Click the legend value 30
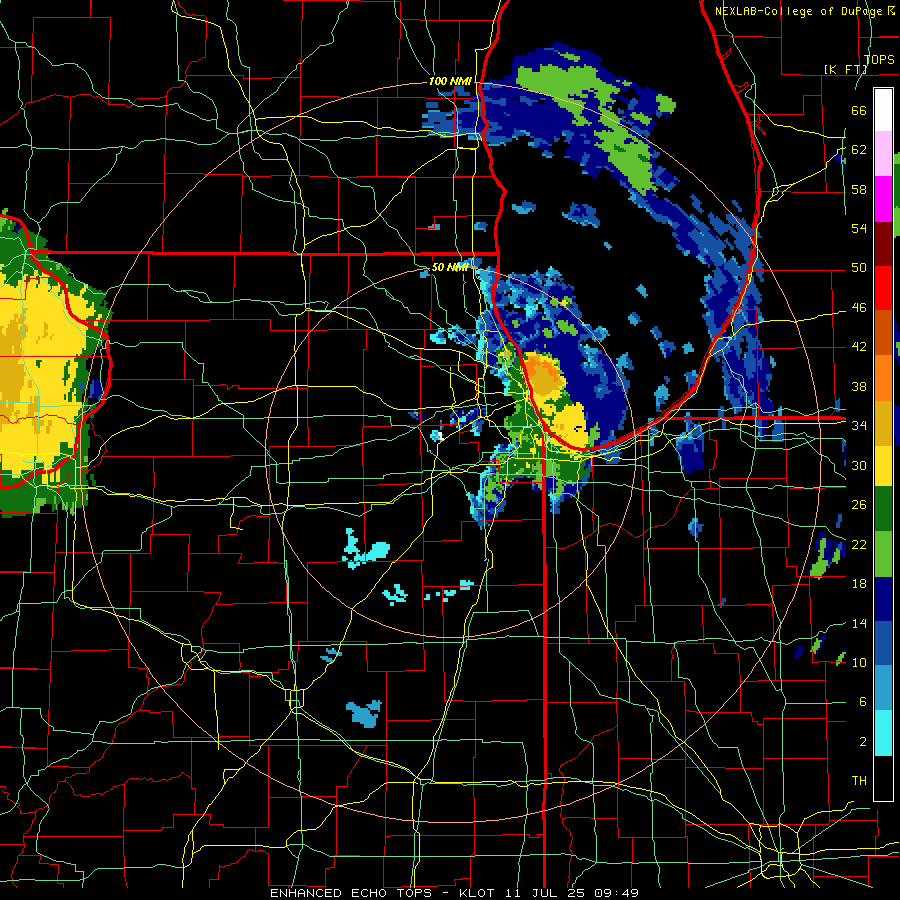Image resolution: width=900 pixels, height=900 pixels. [x=859, y=465]
